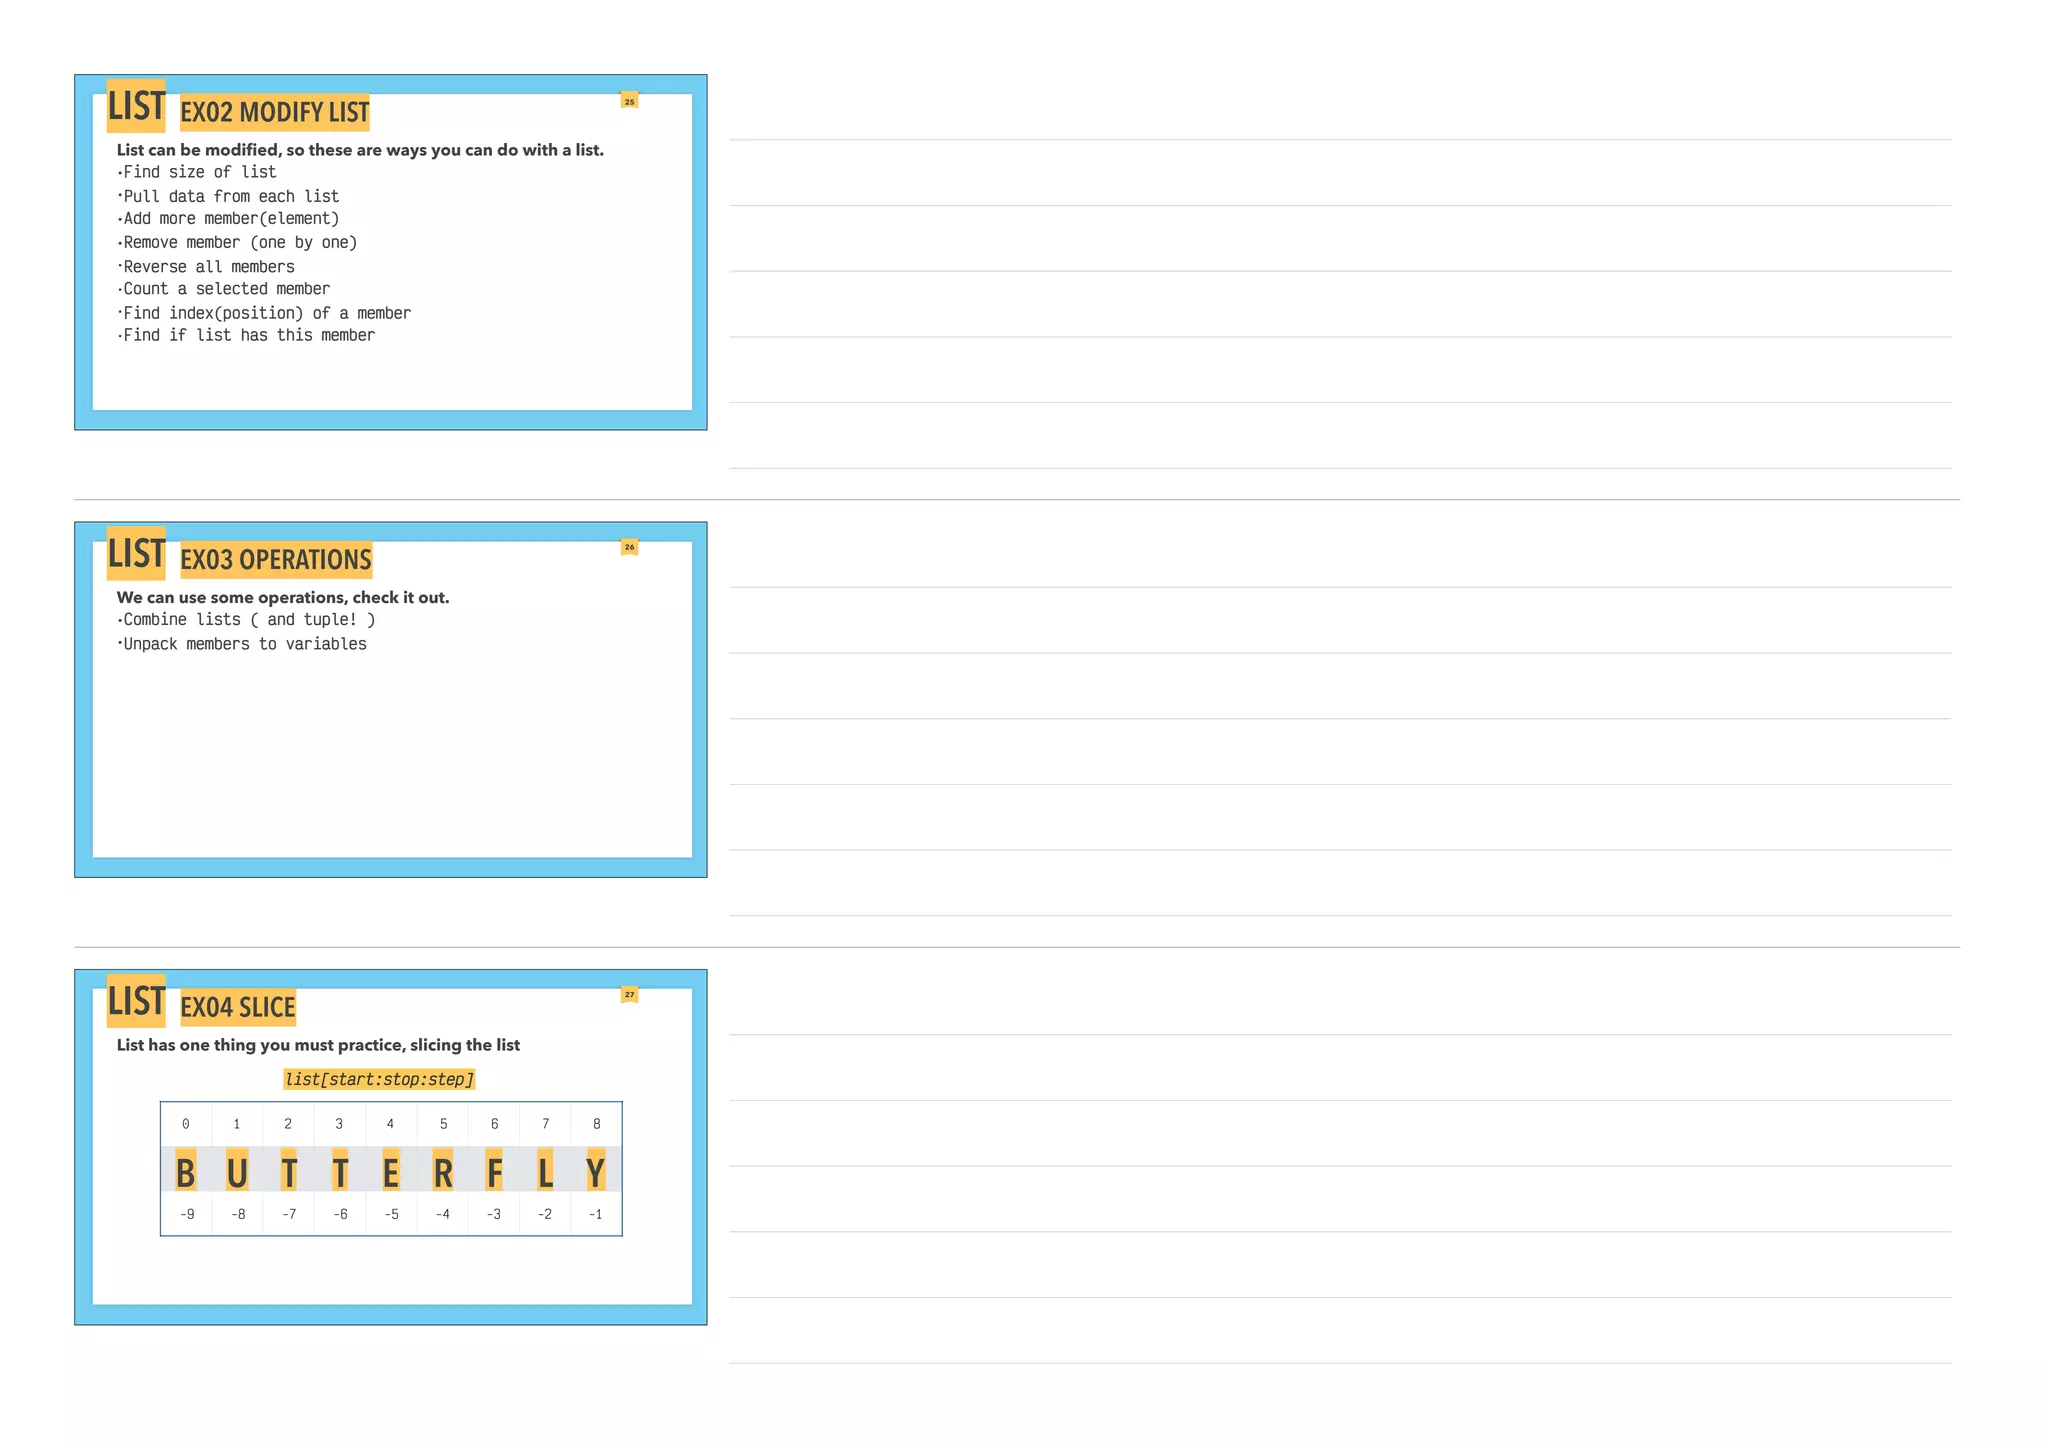
Task: Click letter R in the BUTTERFLY table
Action: tap(443, 1171)
